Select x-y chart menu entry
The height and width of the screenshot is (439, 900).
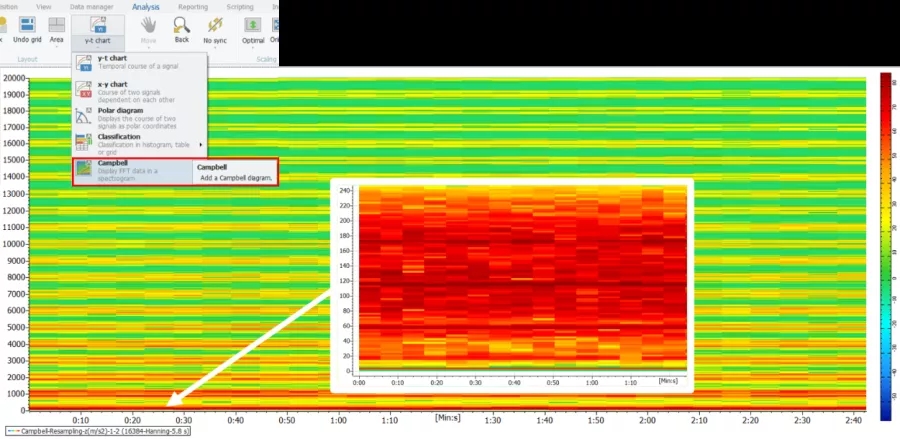click(139, 92)
